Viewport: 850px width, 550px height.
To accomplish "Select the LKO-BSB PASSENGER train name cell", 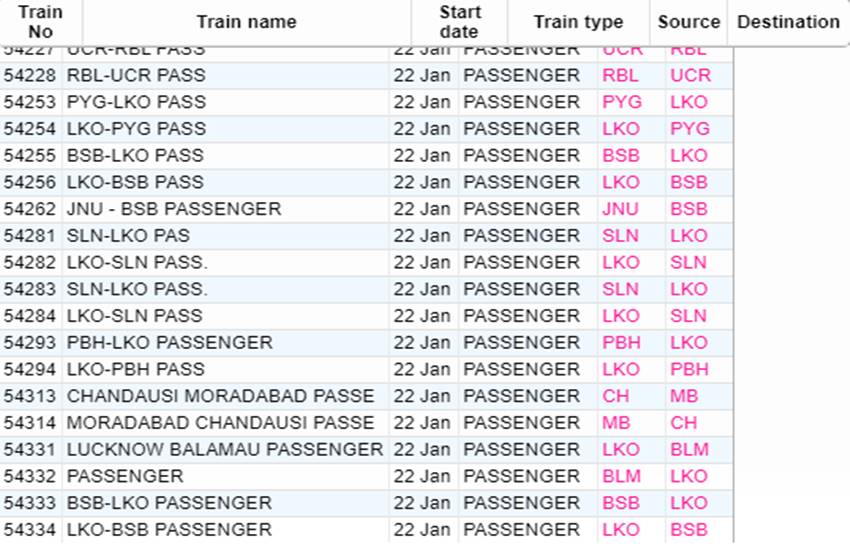I will [x=169, y=529].
